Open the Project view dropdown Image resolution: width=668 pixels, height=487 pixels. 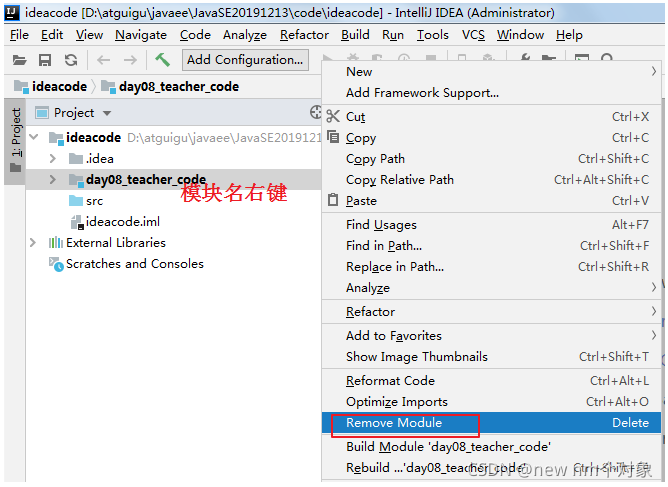(107, 113)
